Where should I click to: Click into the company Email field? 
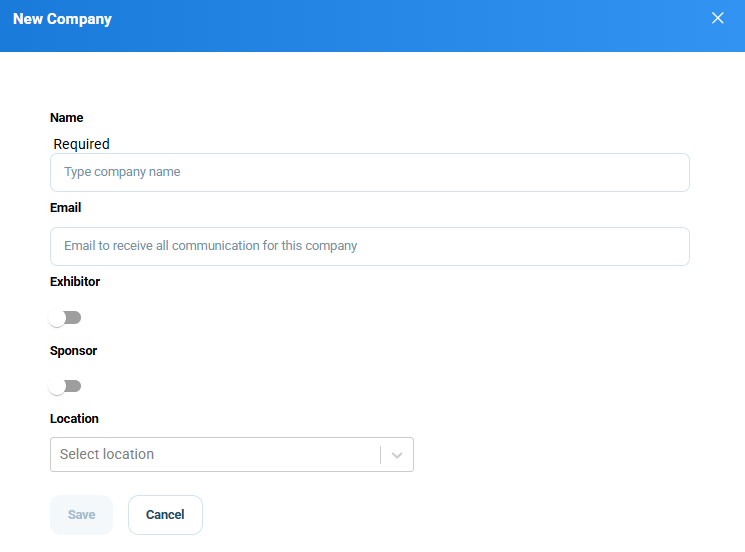pos(370,247)
